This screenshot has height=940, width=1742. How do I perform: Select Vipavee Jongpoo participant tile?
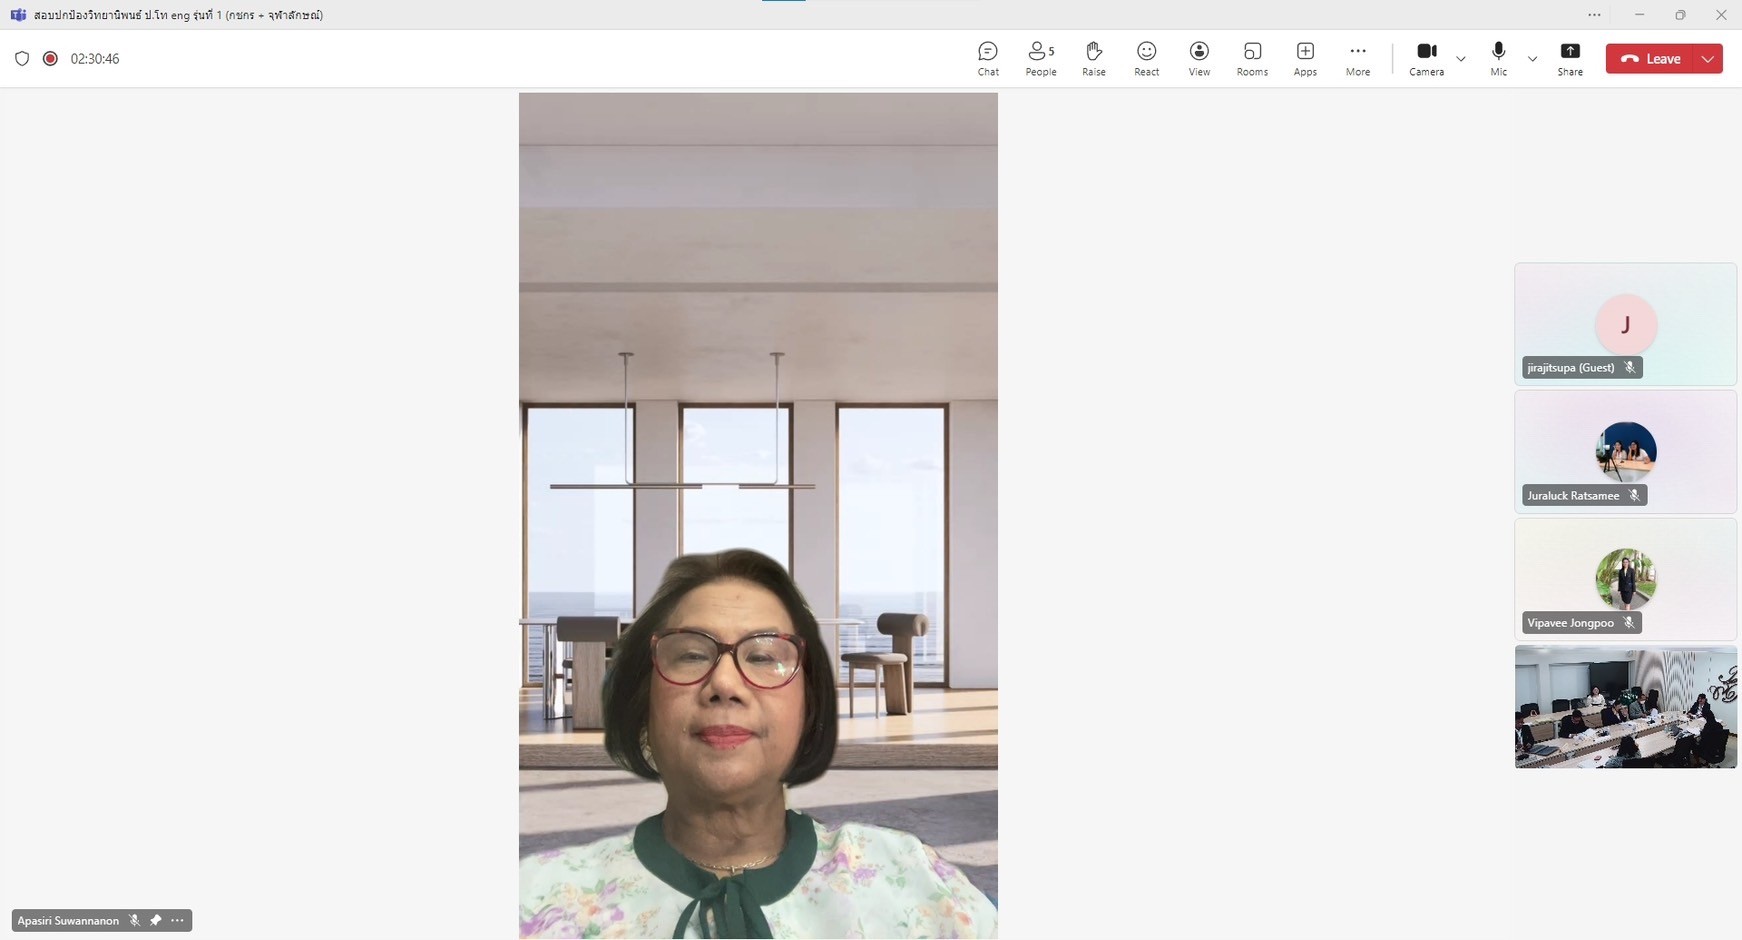1625,579
